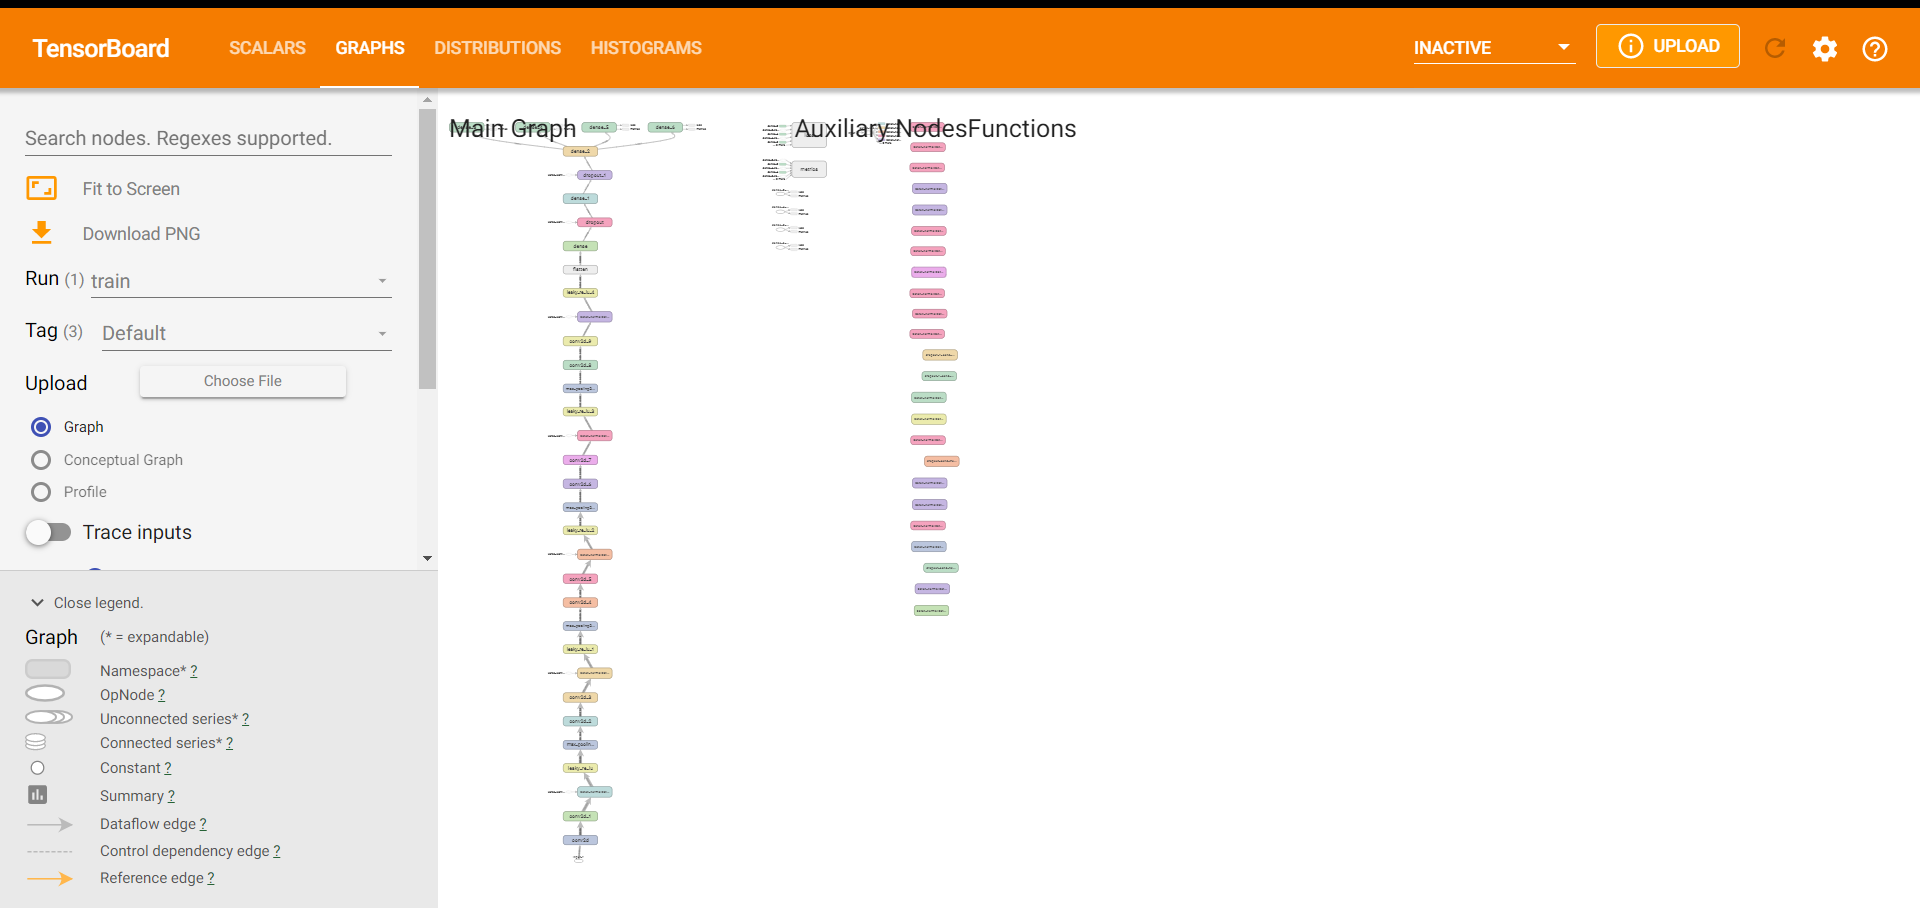Open the settings gear icon
The image size is (1920, 908).
click(x=1825, y=48)
